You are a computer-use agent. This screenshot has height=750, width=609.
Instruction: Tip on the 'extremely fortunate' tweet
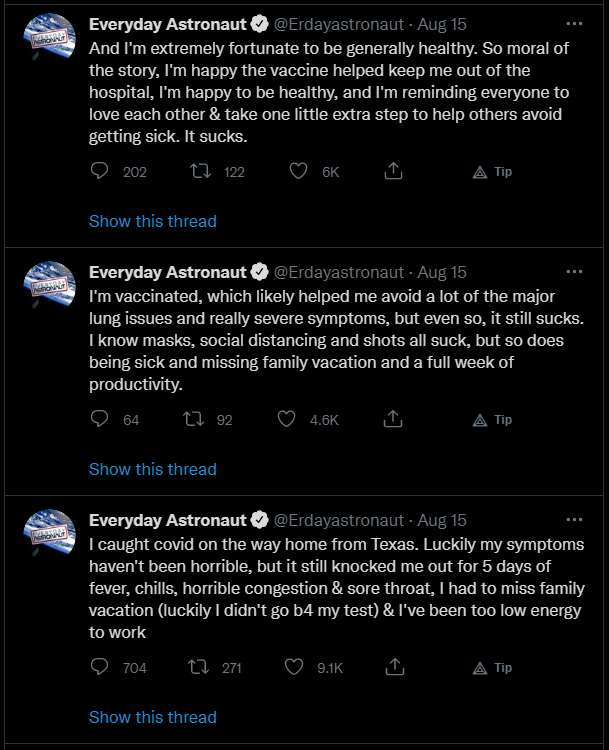[x=492, y=172]
